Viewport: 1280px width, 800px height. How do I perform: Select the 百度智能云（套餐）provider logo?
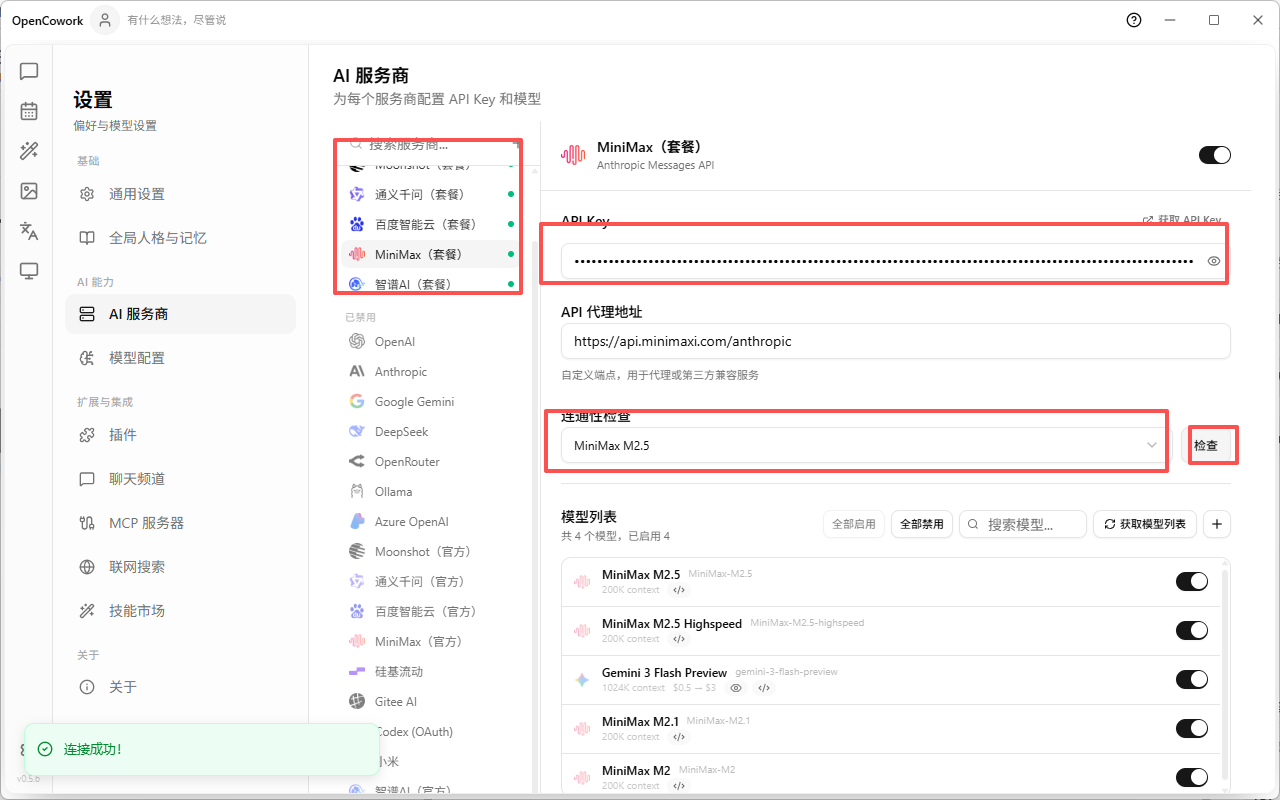coord(357,224)
